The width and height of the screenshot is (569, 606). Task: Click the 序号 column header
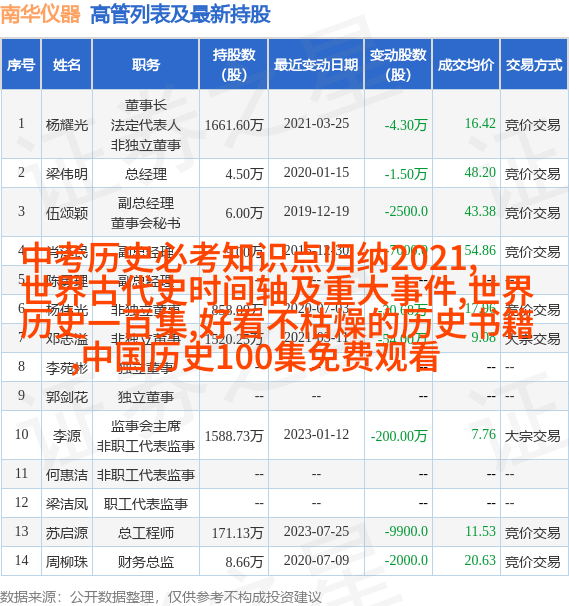coord(21,65)
